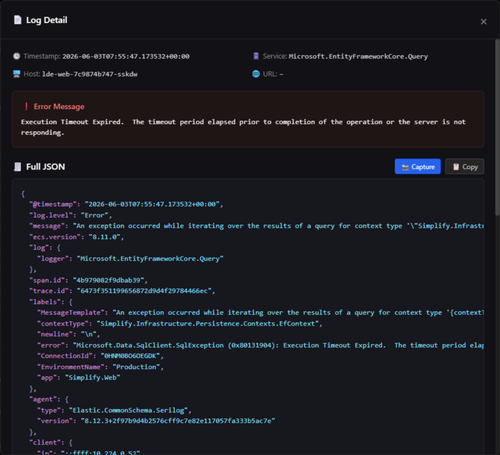Click the trace.id value in JSON
Screen dimensions: 500x455
pyautogui.click(x=146, y=291)
